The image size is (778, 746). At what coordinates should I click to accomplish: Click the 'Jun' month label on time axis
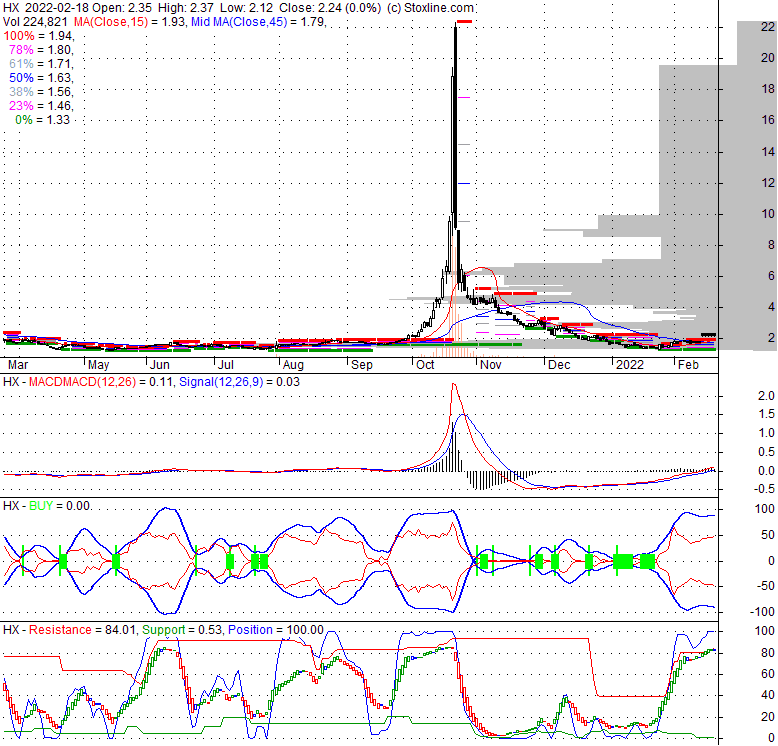[x=160, y=365]
